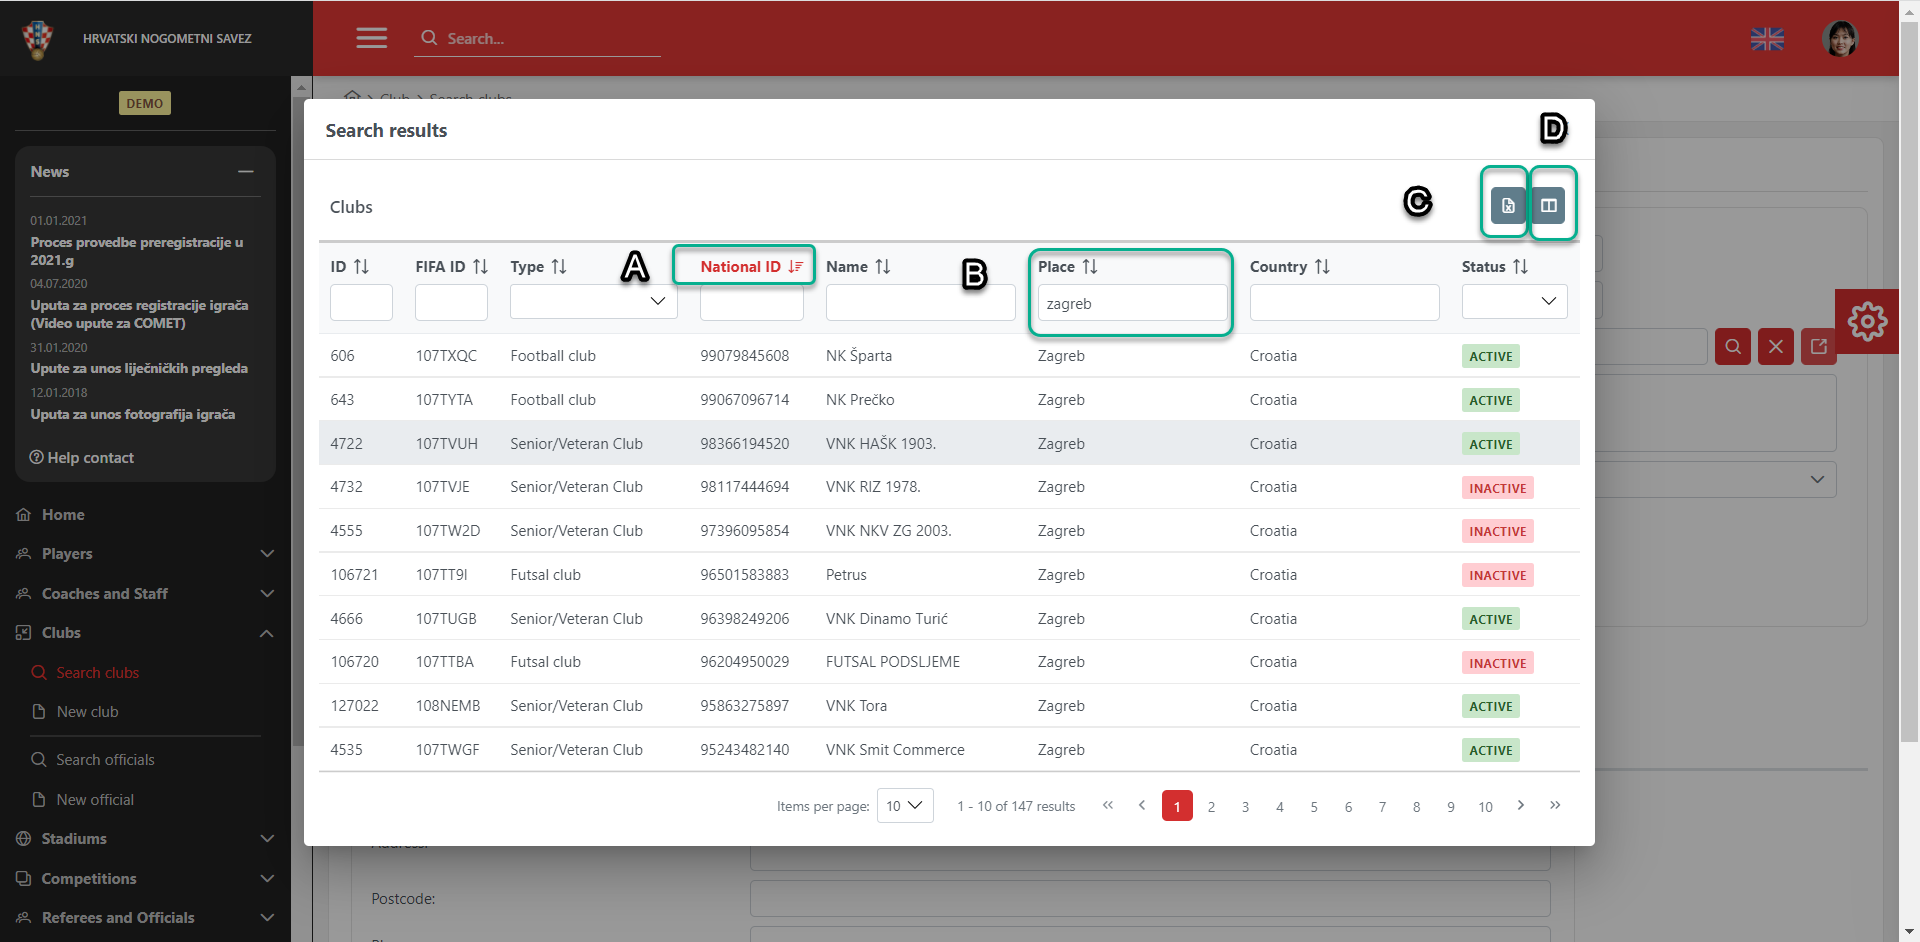Open the column chooser icon
This screenshot has height=942, width=1920.
tap(1548, 206)
